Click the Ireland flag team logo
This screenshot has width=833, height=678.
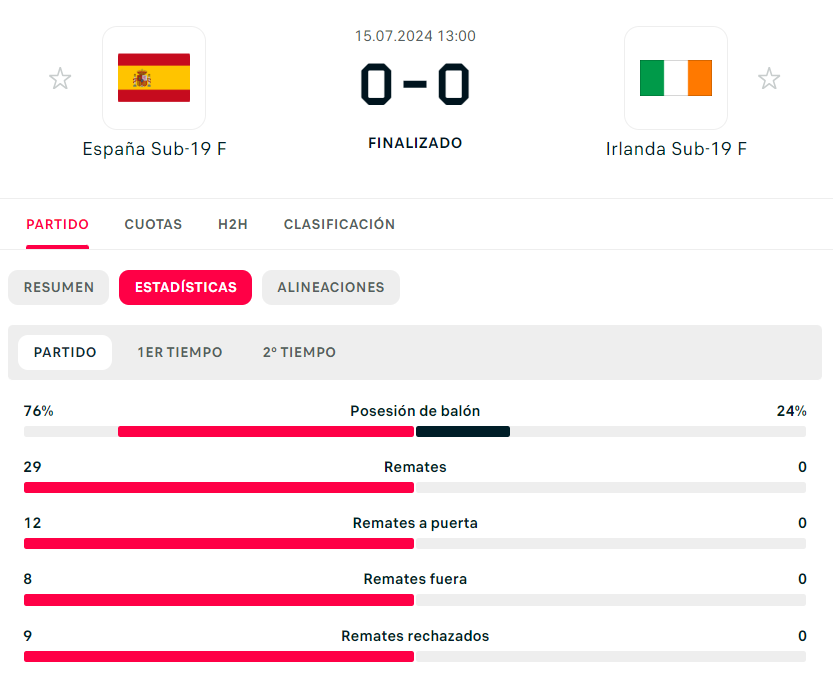[x=676, y=78]
